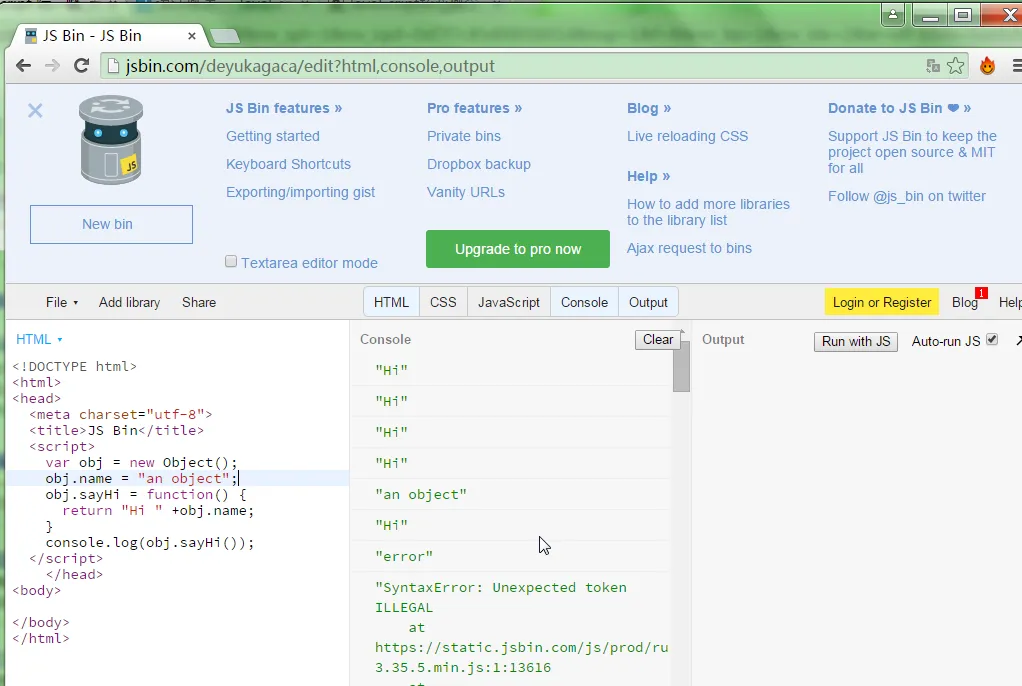Bookmark this page with the star icon
This screenshot has width=1022, height=686.
tap(956, 66)
